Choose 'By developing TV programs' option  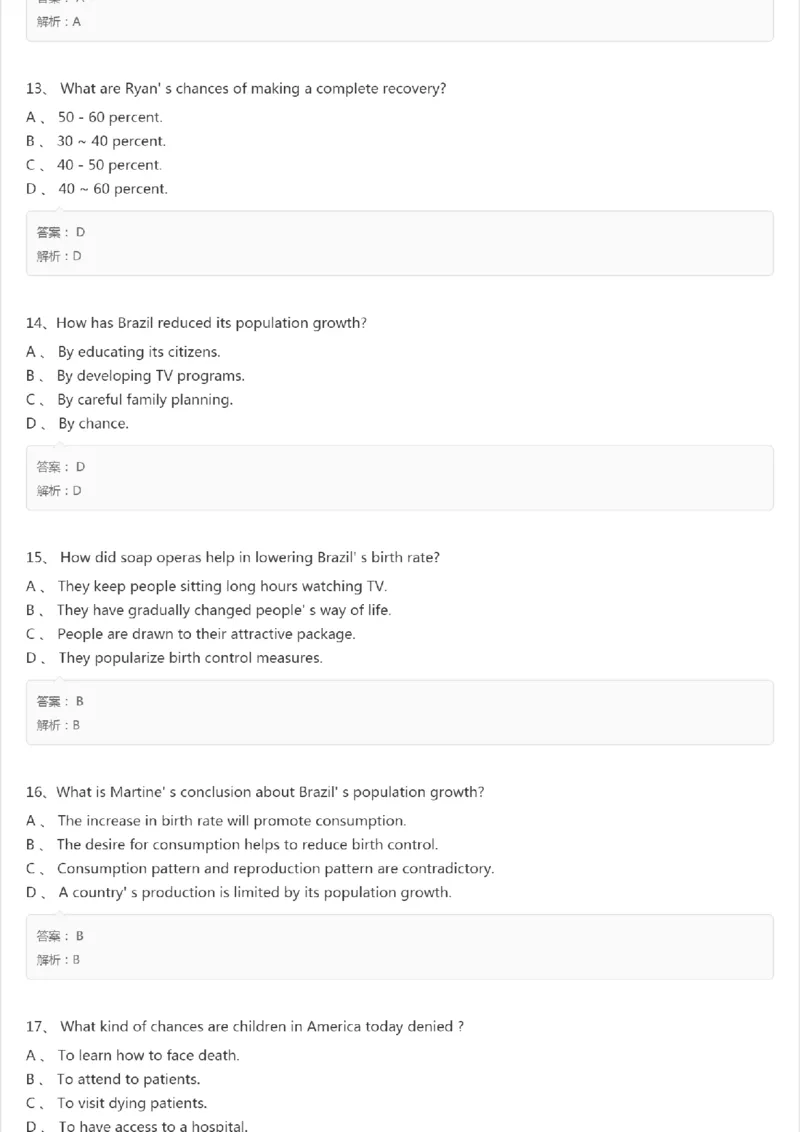point(150,376)
